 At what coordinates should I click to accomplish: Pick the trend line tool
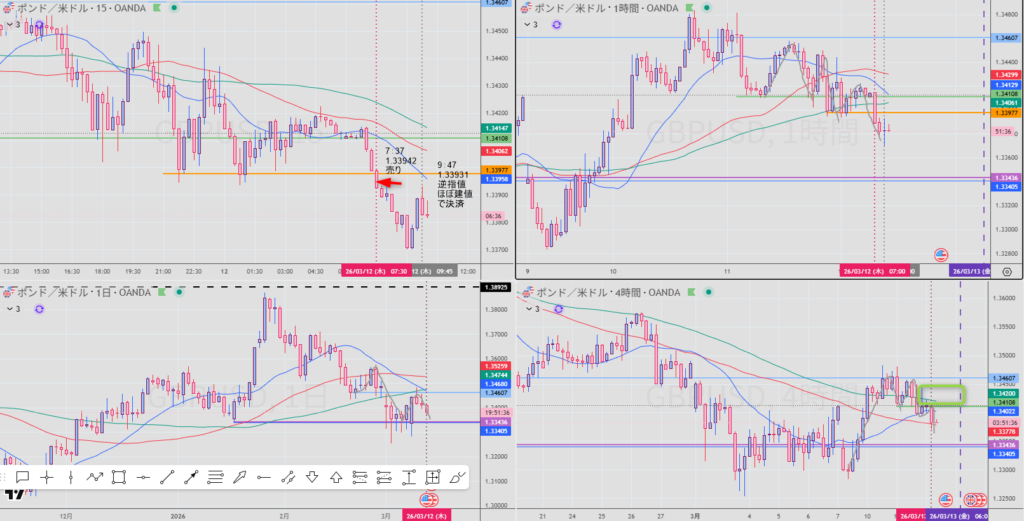pos(167,477)
